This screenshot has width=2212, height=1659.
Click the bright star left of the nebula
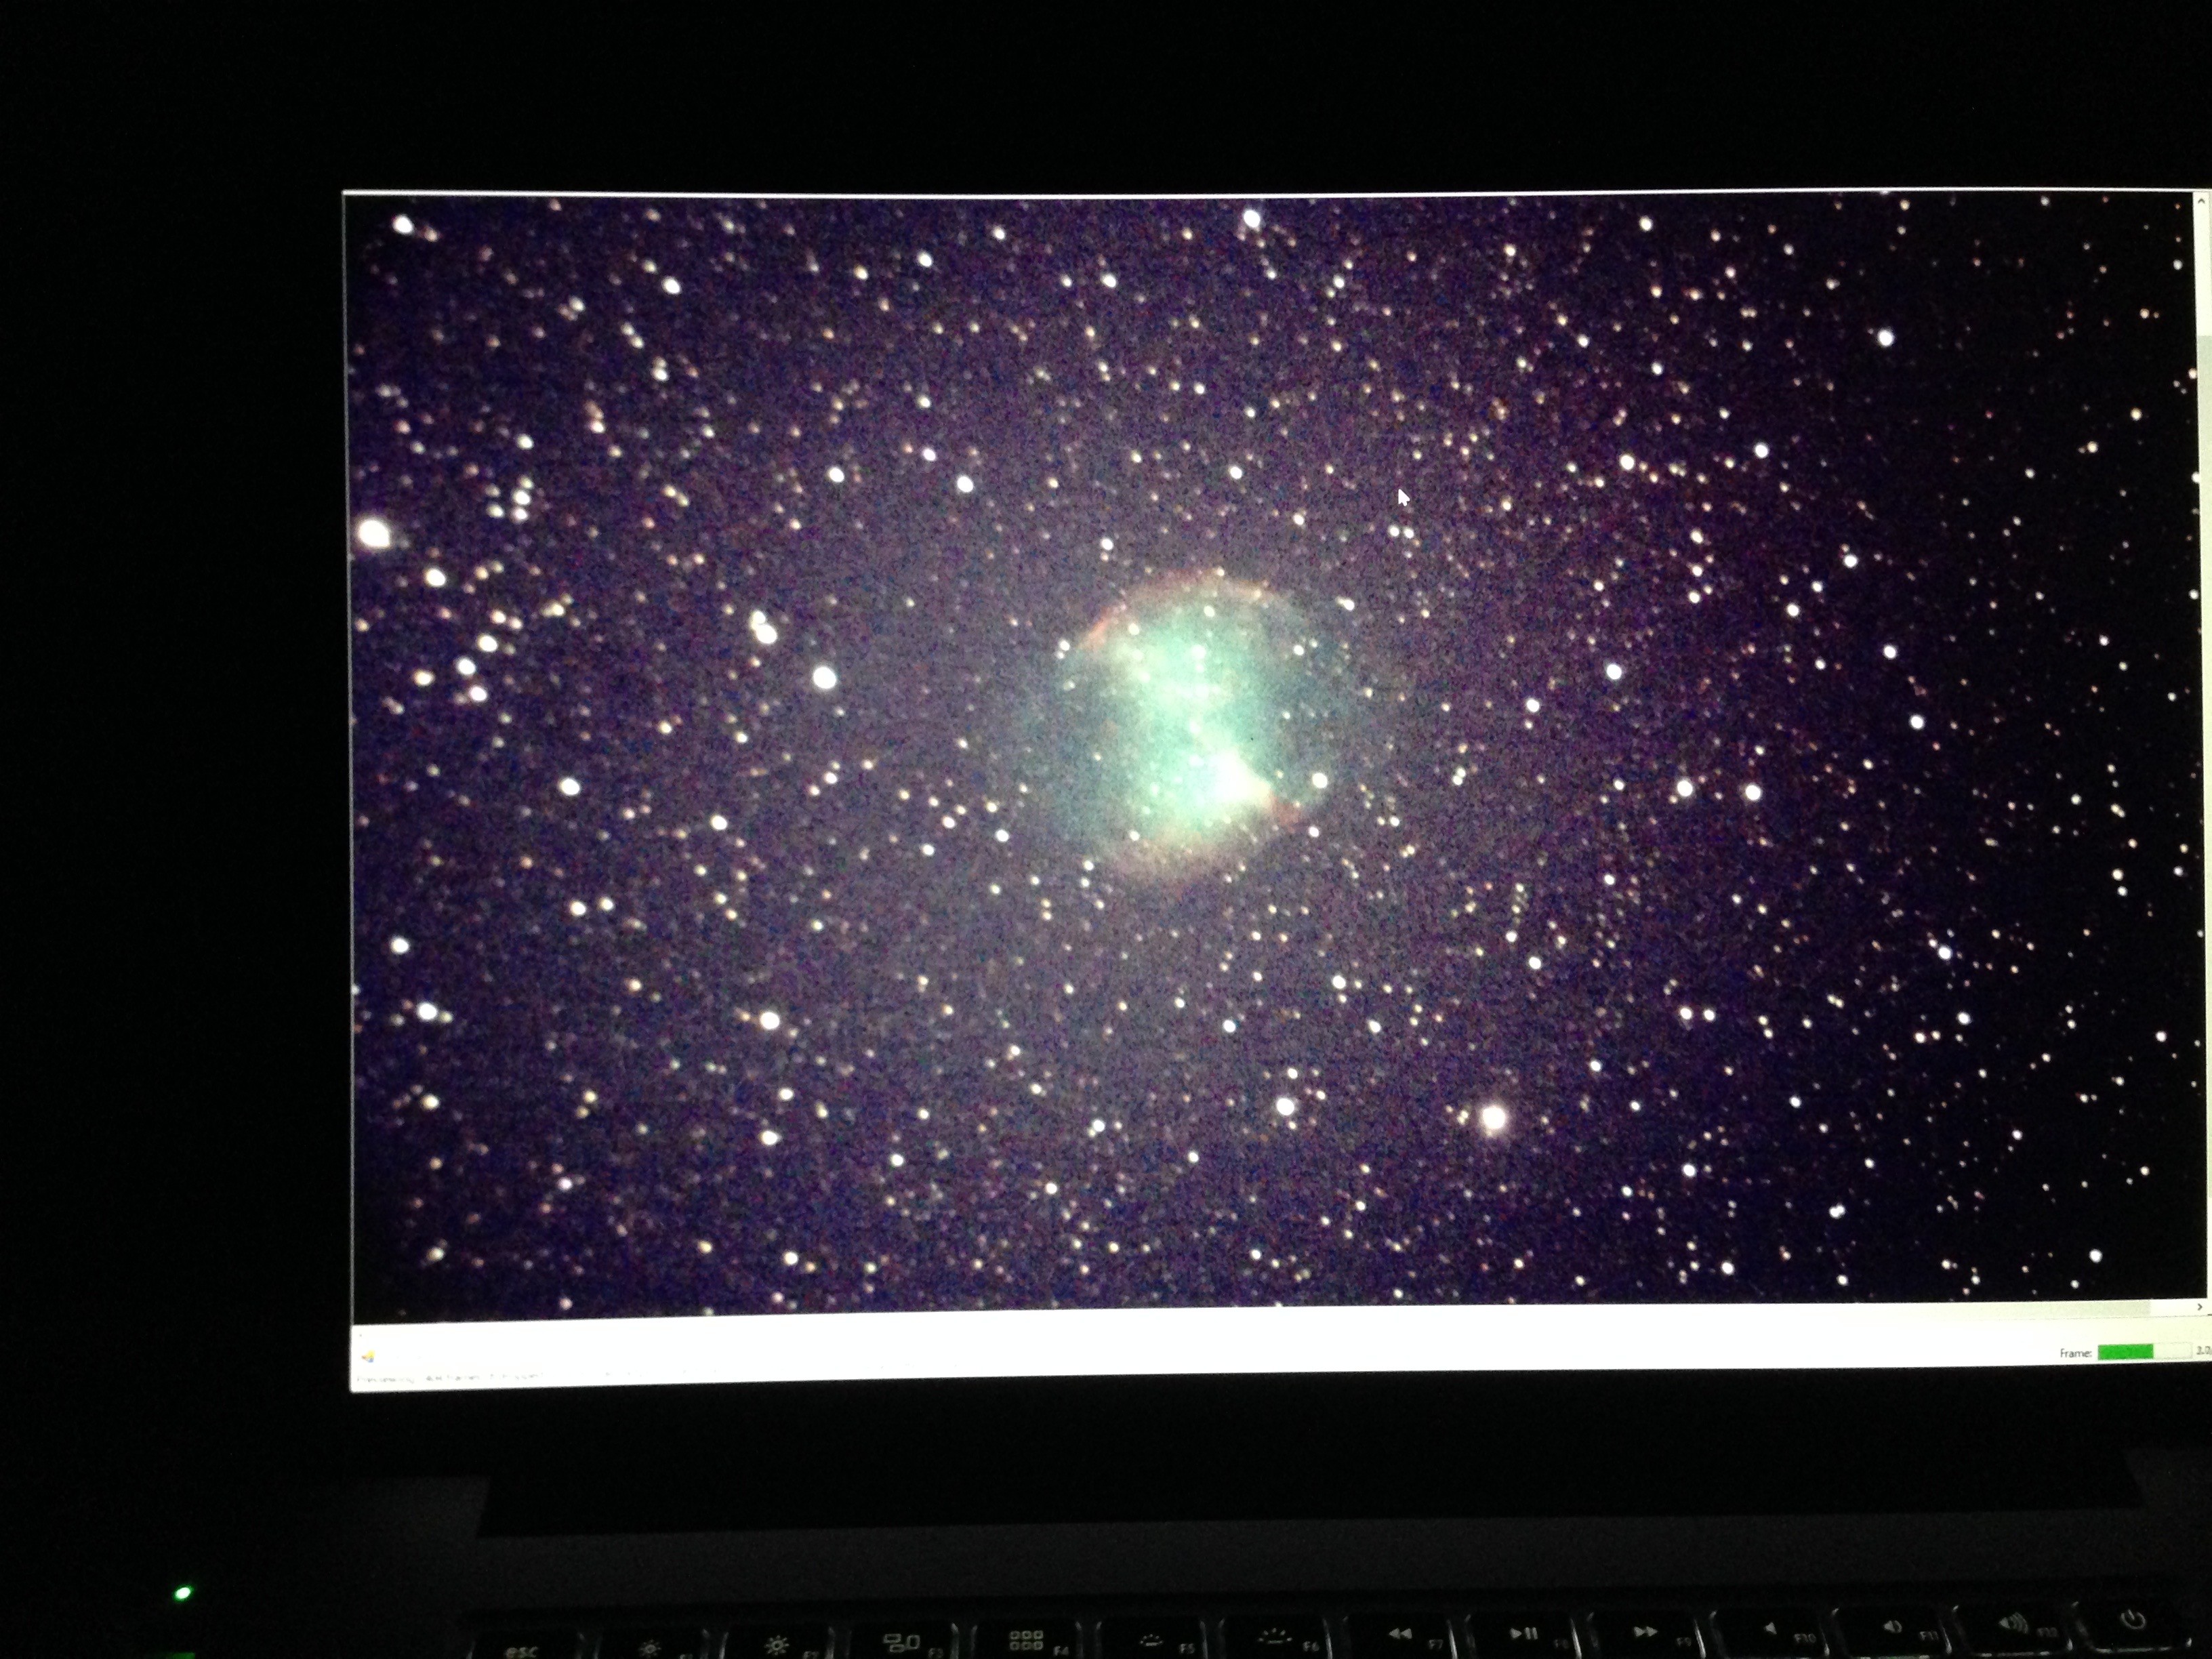pyautogui.click(x=824, y=678)
